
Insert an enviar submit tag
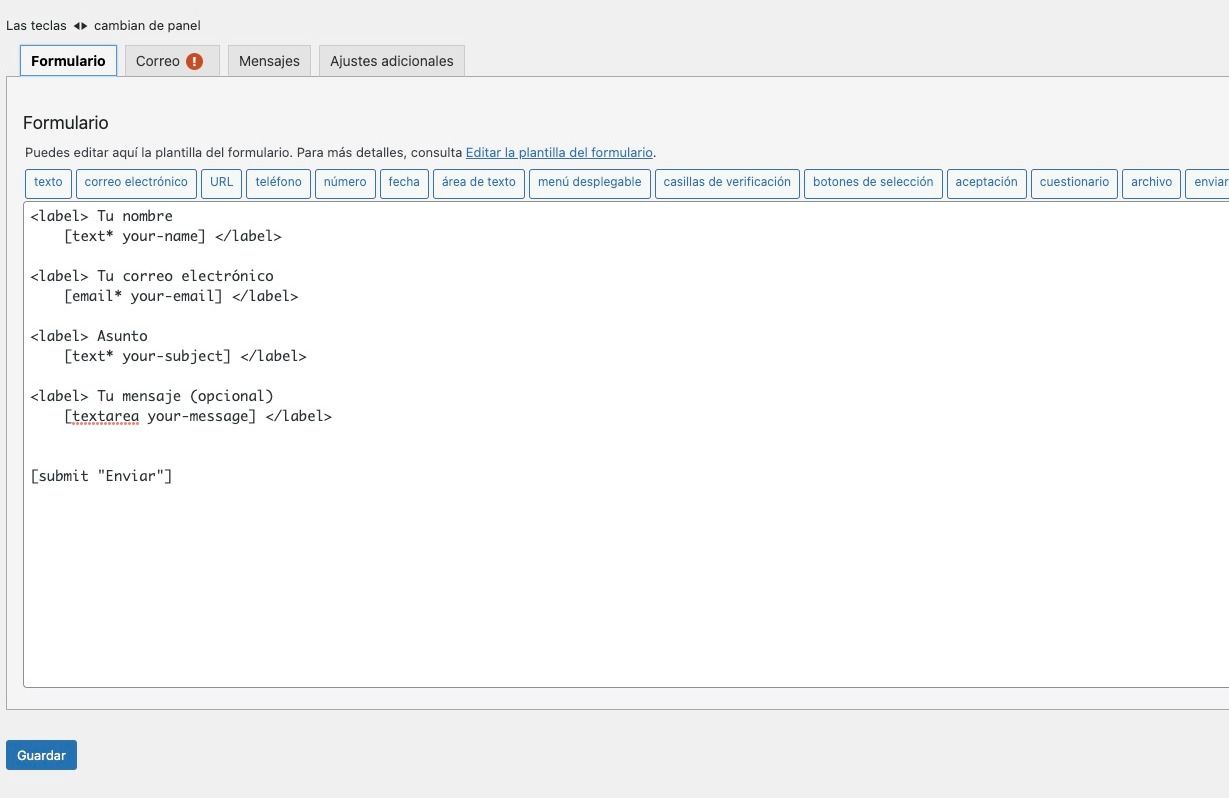[1208, 183]
